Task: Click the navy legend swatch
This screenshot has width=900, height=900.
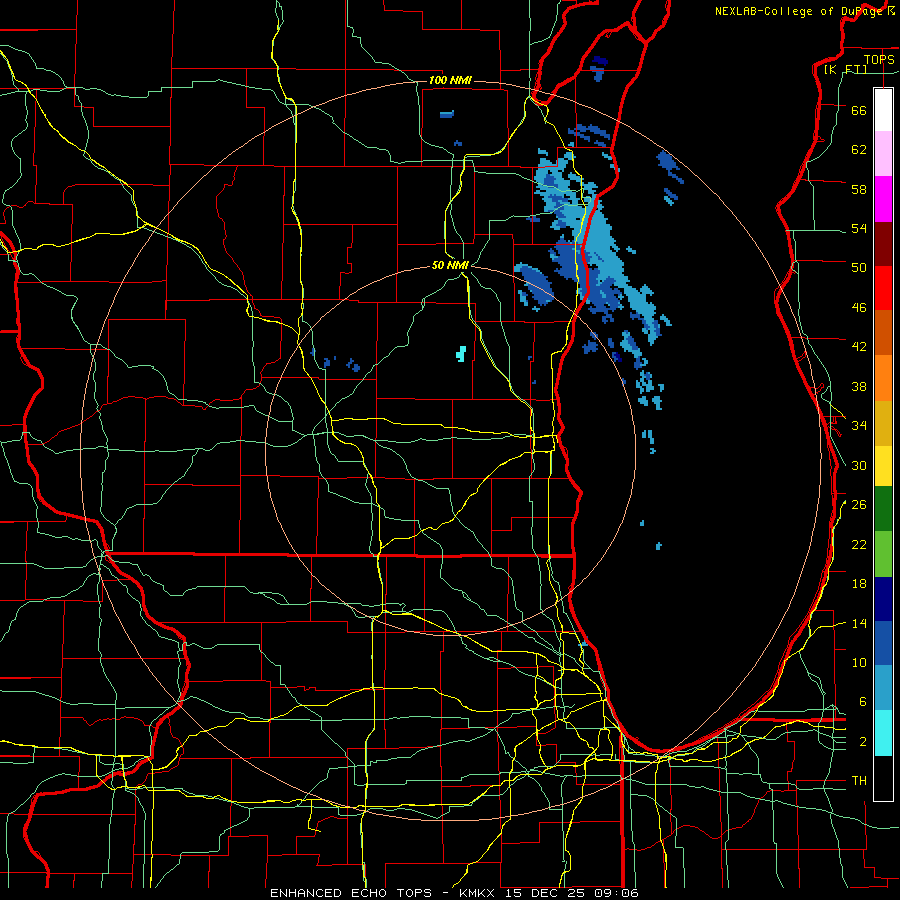Action: coord(883,599)
